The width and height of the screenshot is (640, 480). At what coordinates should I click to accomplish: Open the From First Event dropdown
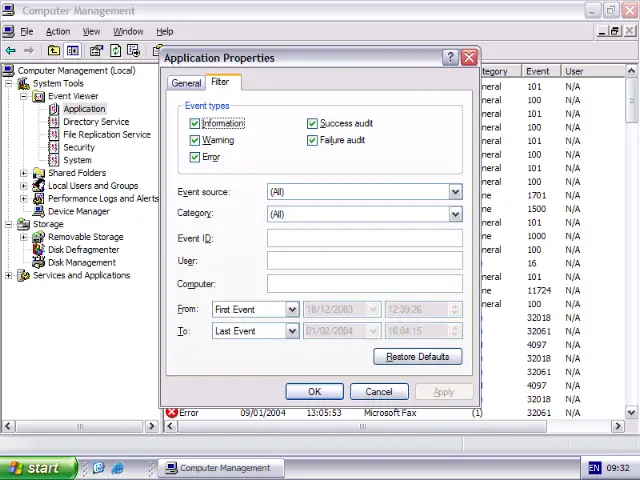pos(292,309)
